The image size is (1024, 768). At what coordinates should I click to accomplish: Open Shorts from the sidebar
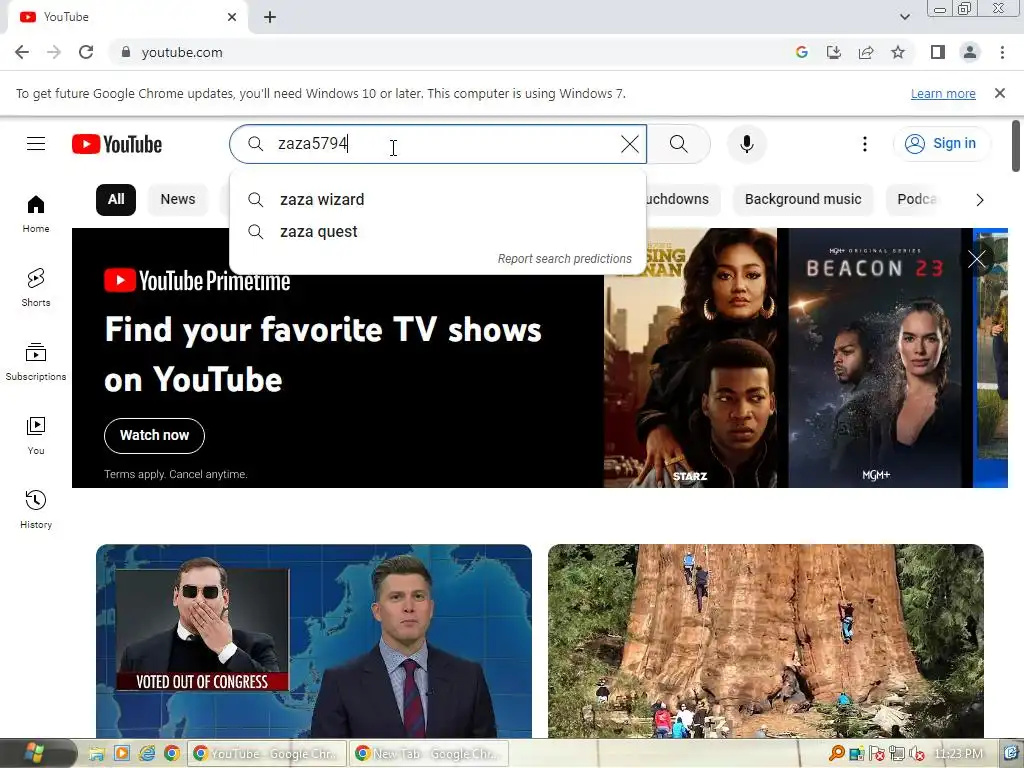click(x=36, y=287)
